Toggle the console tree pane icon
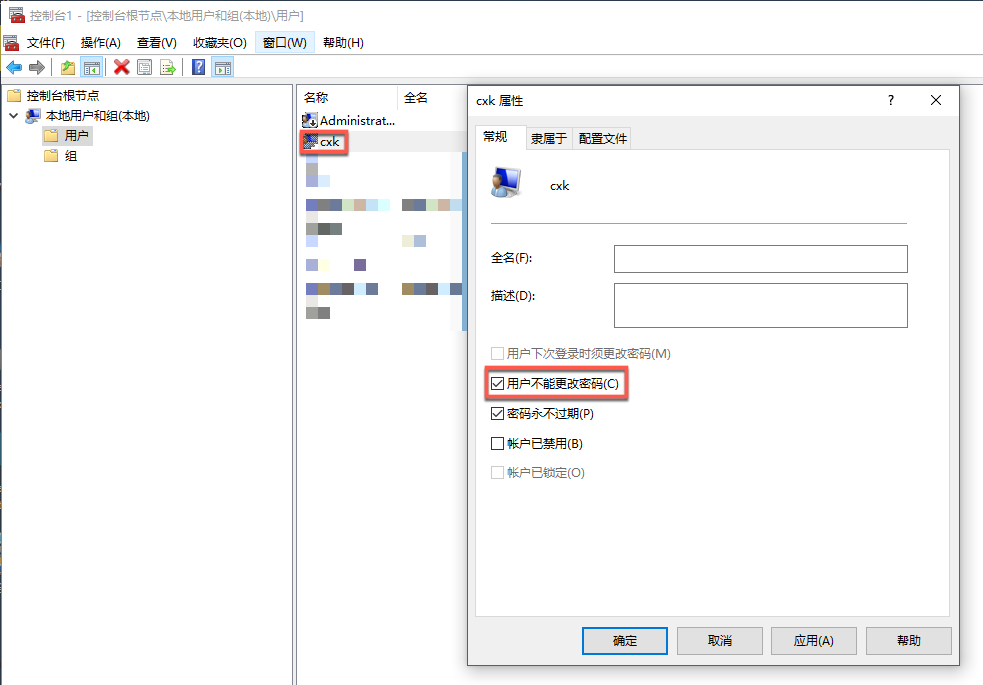 pyautogui.click(x=90, y=67)
